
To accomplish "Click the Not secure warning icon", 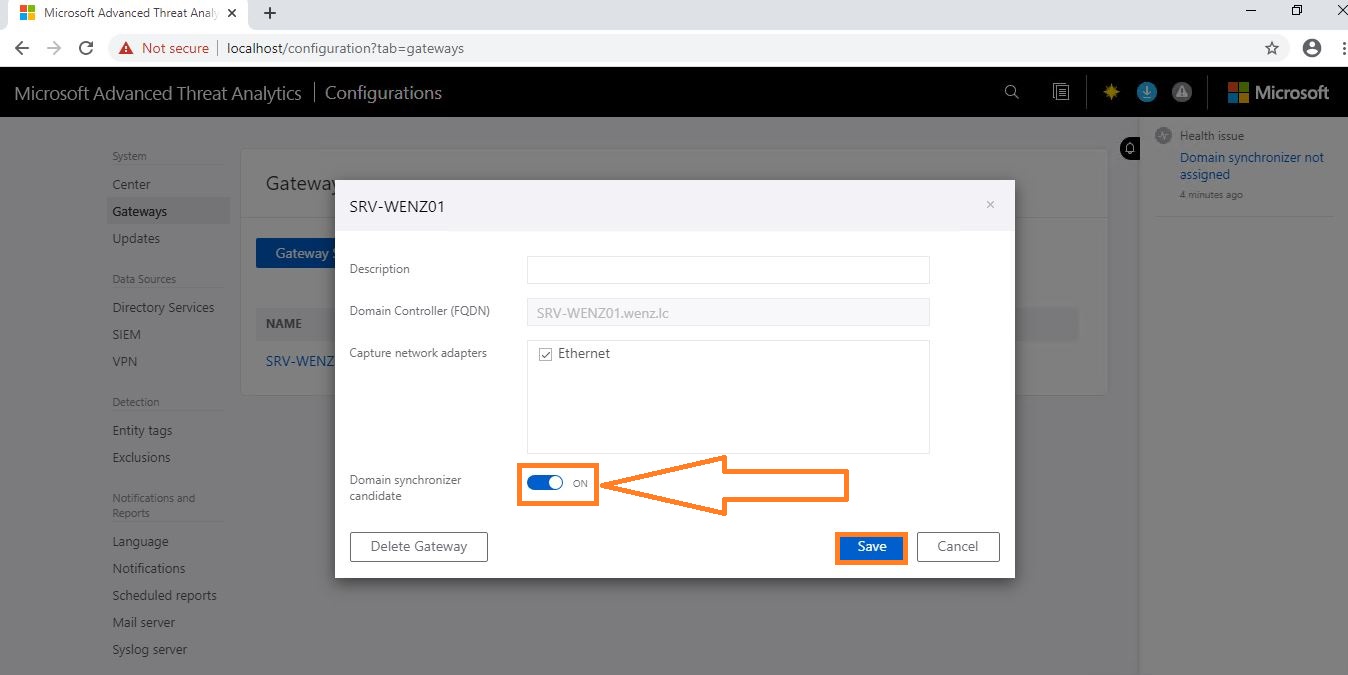I will pos(126,48).
